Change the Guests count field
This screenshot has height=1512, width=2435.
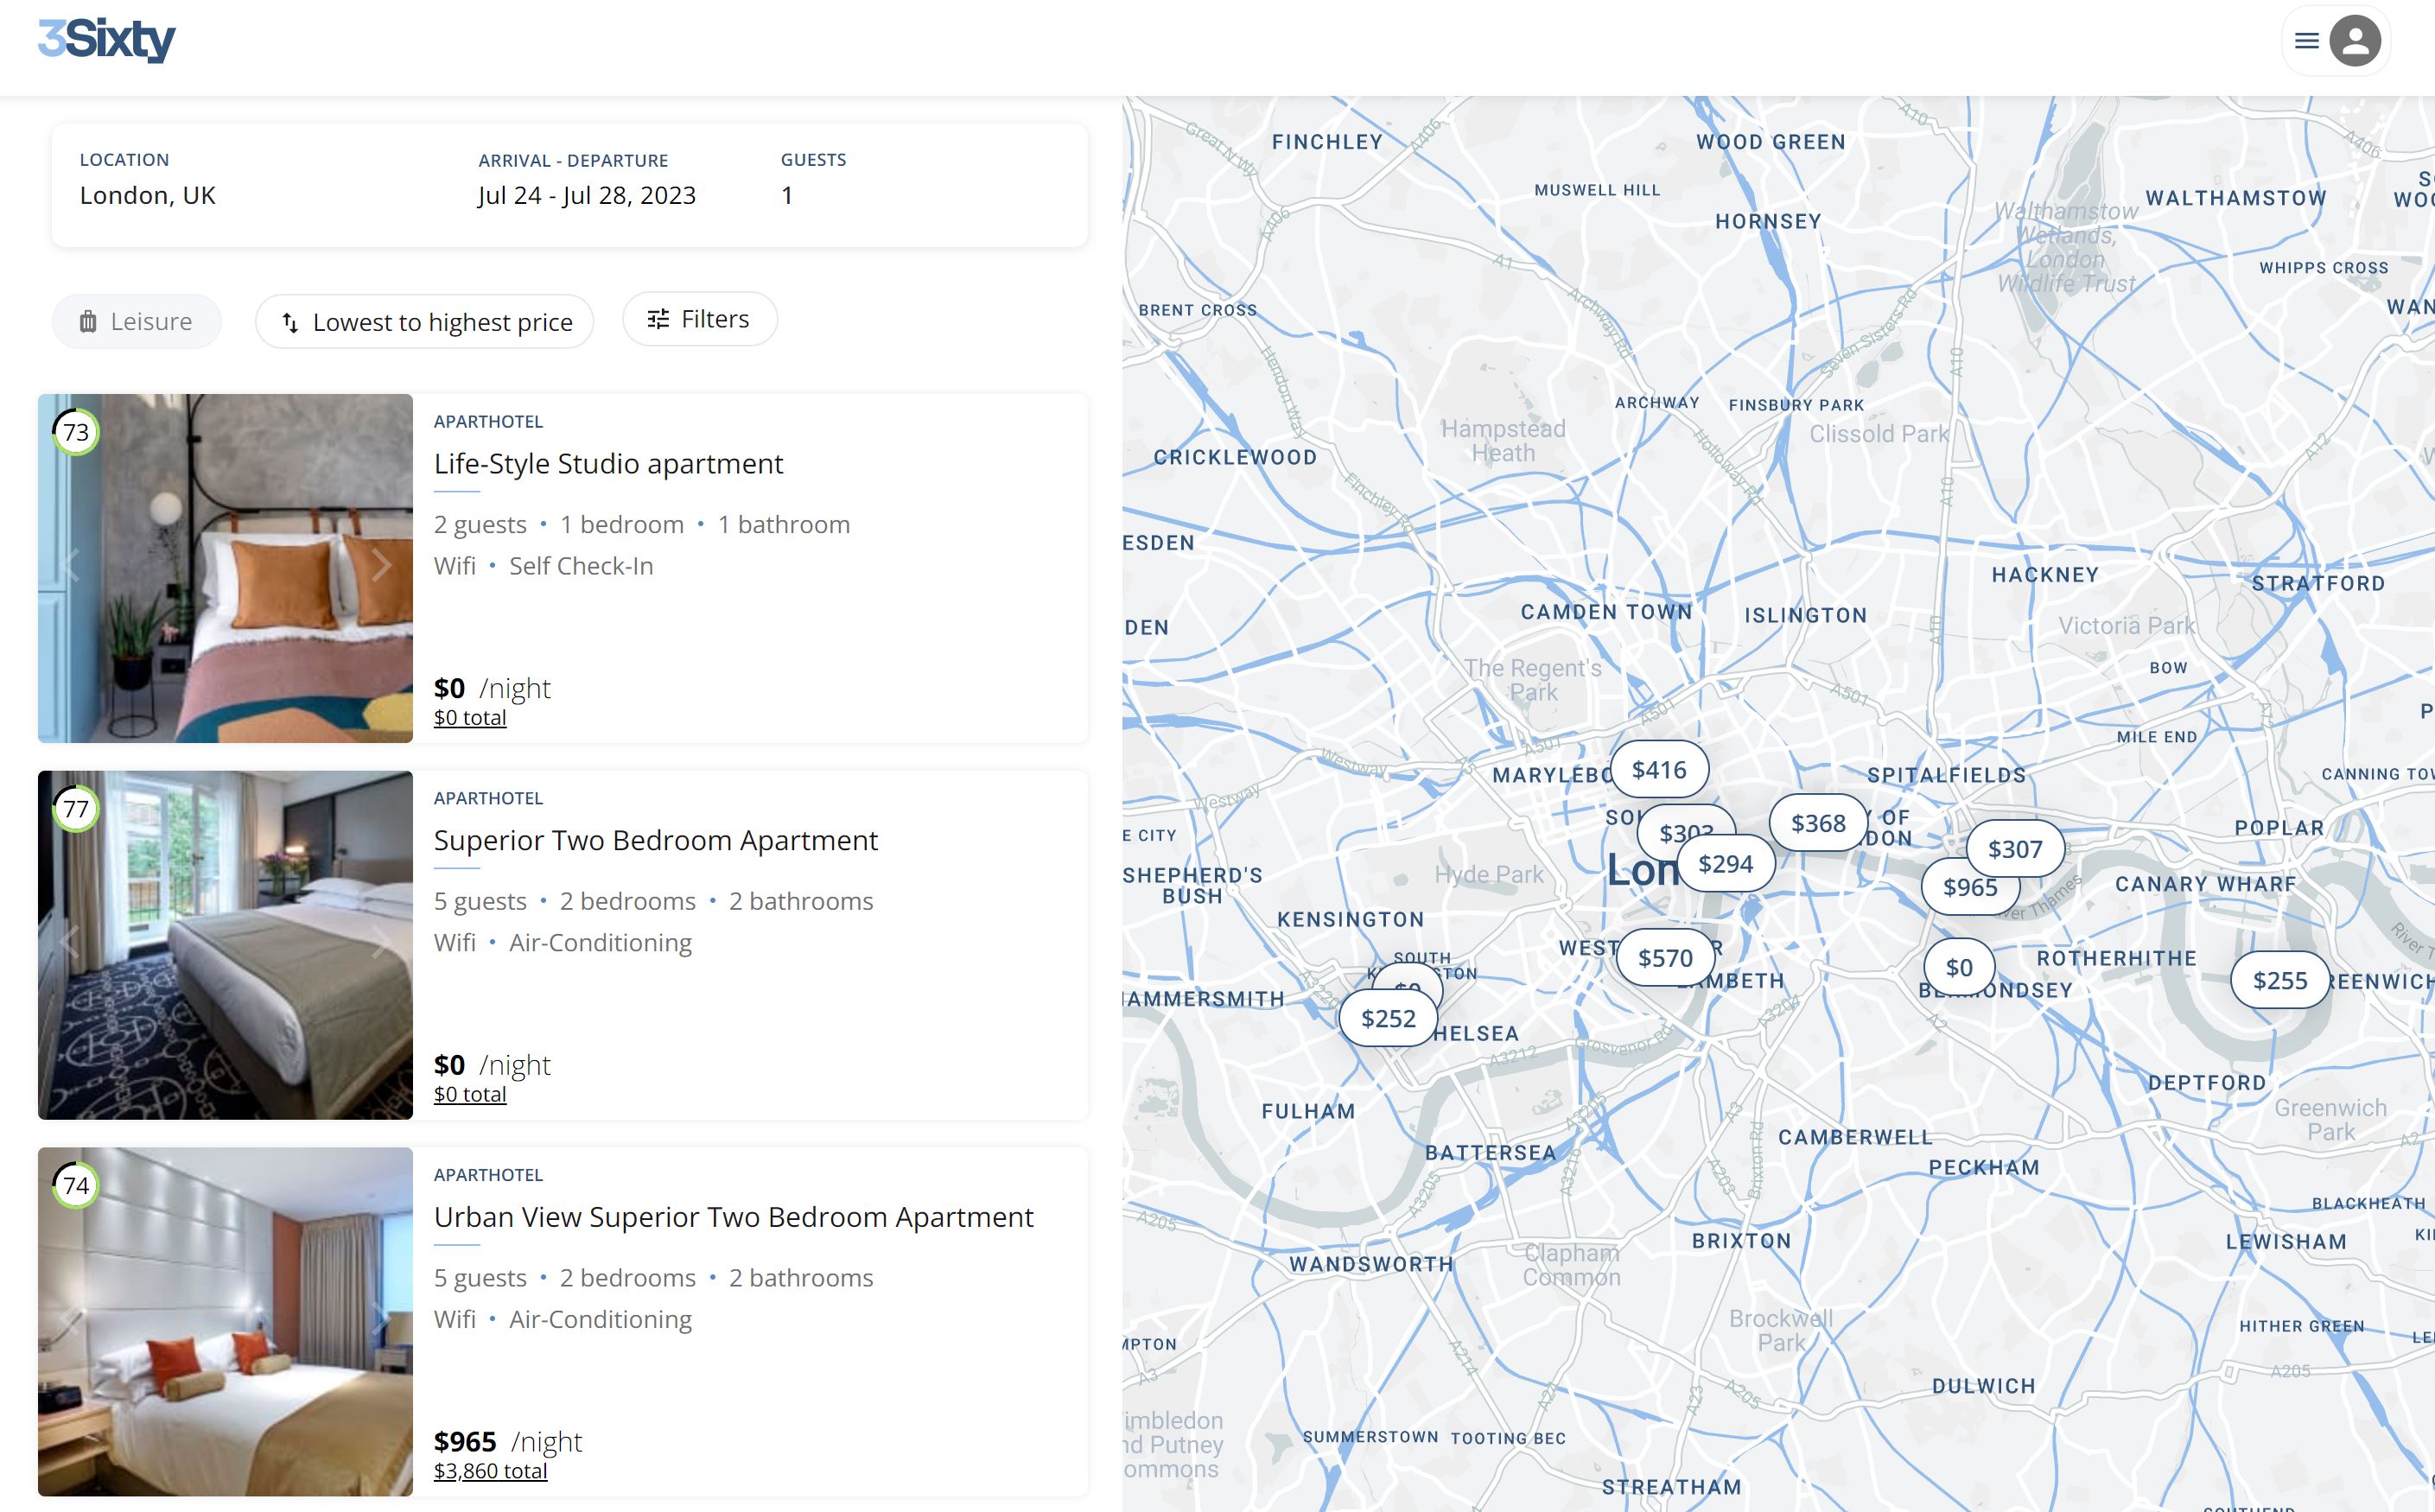(788, 195)
